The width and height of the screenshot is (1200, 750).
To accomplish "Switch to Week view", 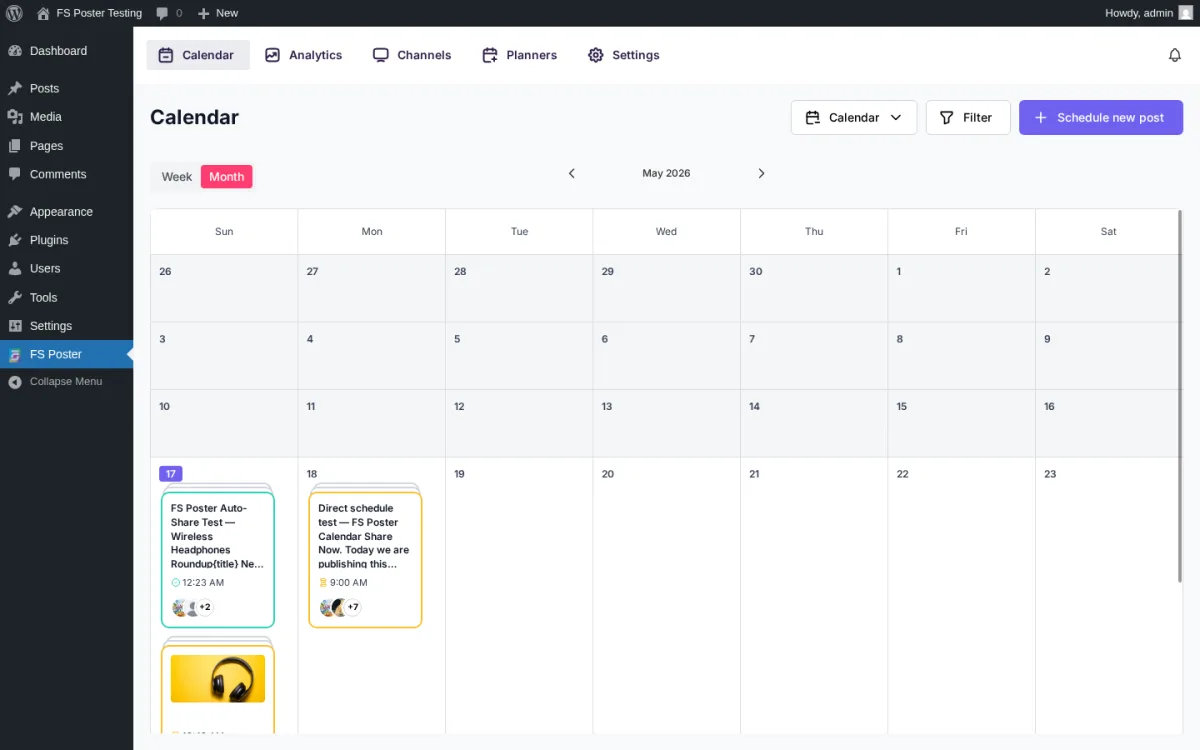I will click(x=177, y=177).
